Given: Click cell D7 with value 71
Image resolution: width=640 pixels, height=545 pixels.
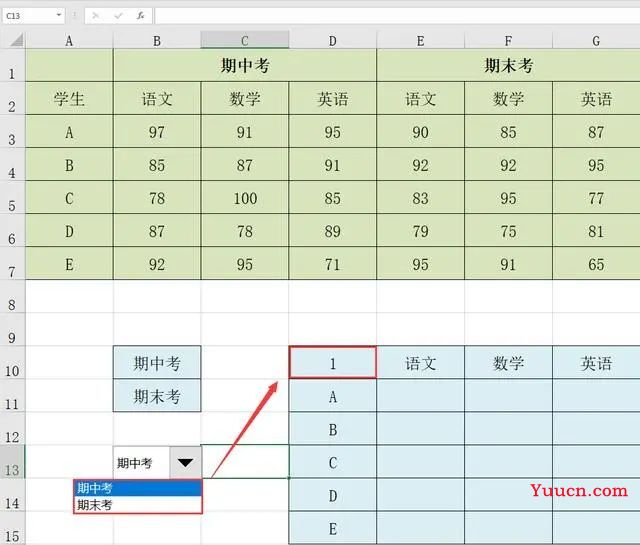Looking at the screenshot, I should coord(333,264).
